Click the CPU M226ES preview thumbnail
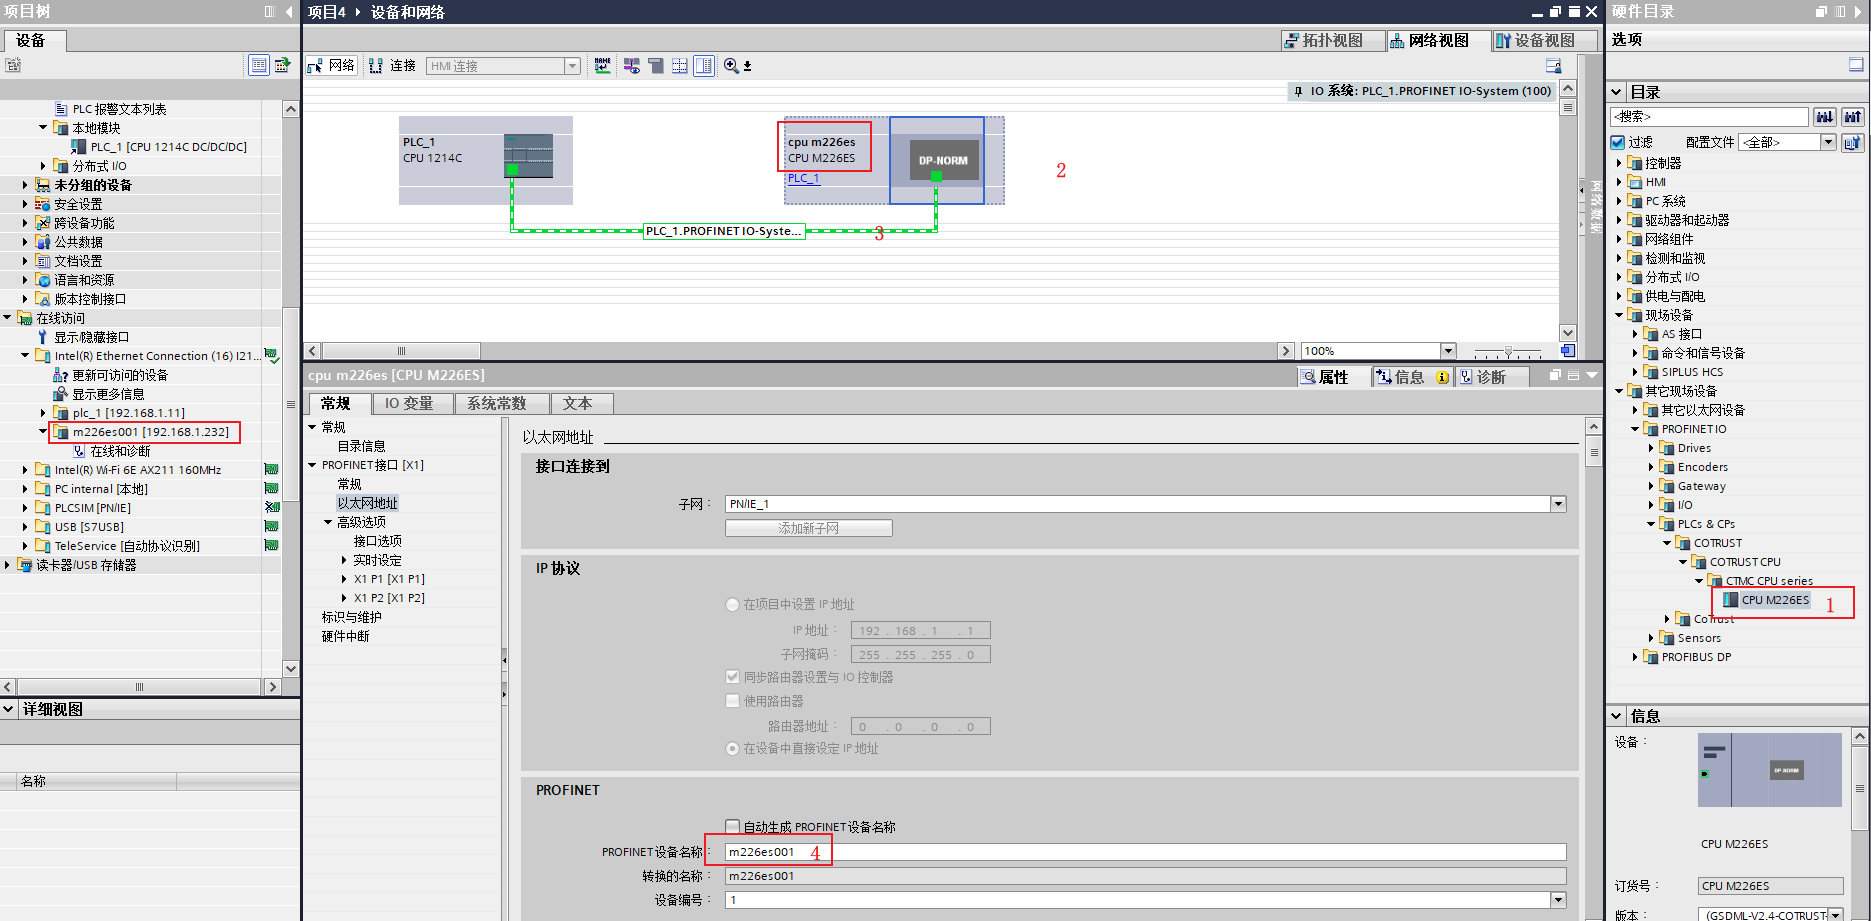Viewport: 1871px width, 921px height. (1769, 770)
